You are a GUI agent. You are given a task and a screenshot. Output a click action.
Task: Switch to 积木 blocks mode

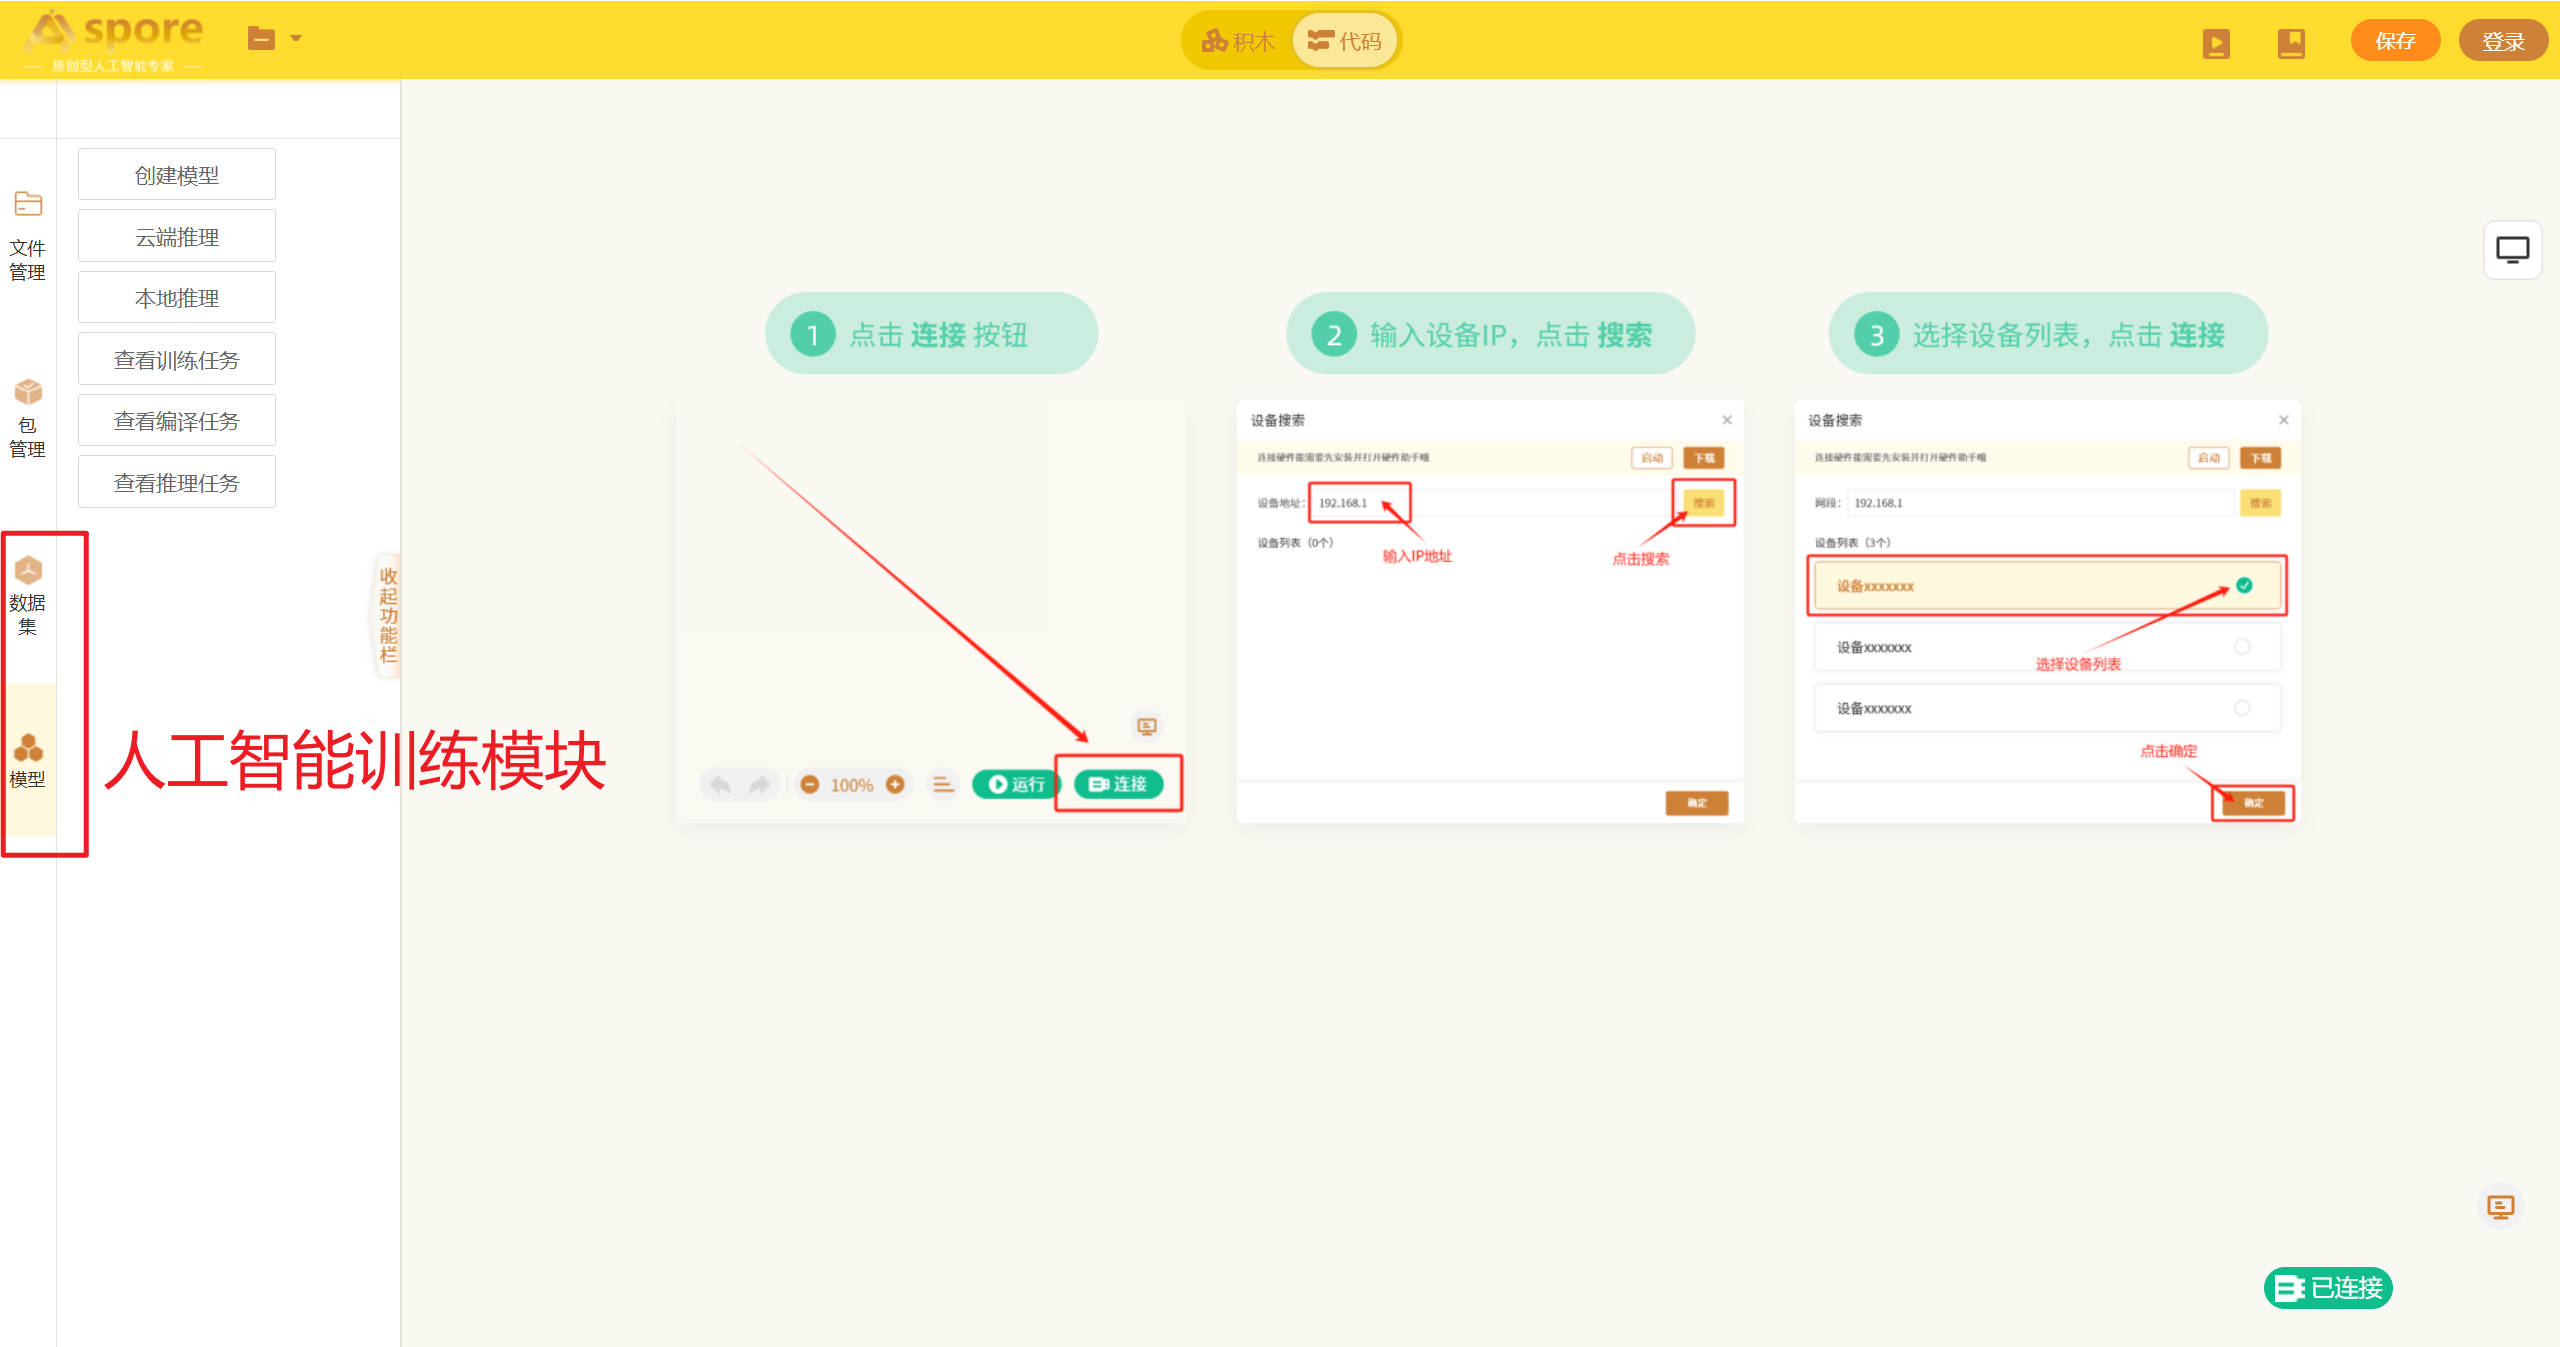1239,41
